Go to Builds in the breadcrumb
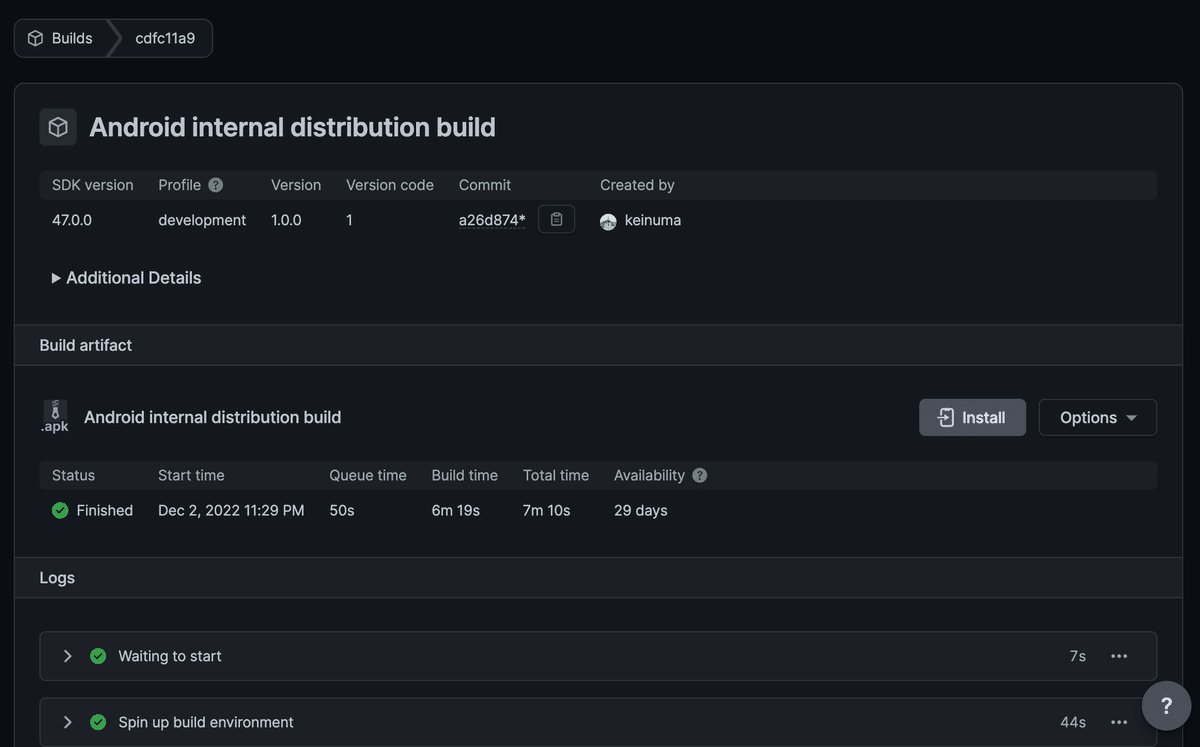The width and height of the screenshot is (1200, 747). click(x=71, y=38)
